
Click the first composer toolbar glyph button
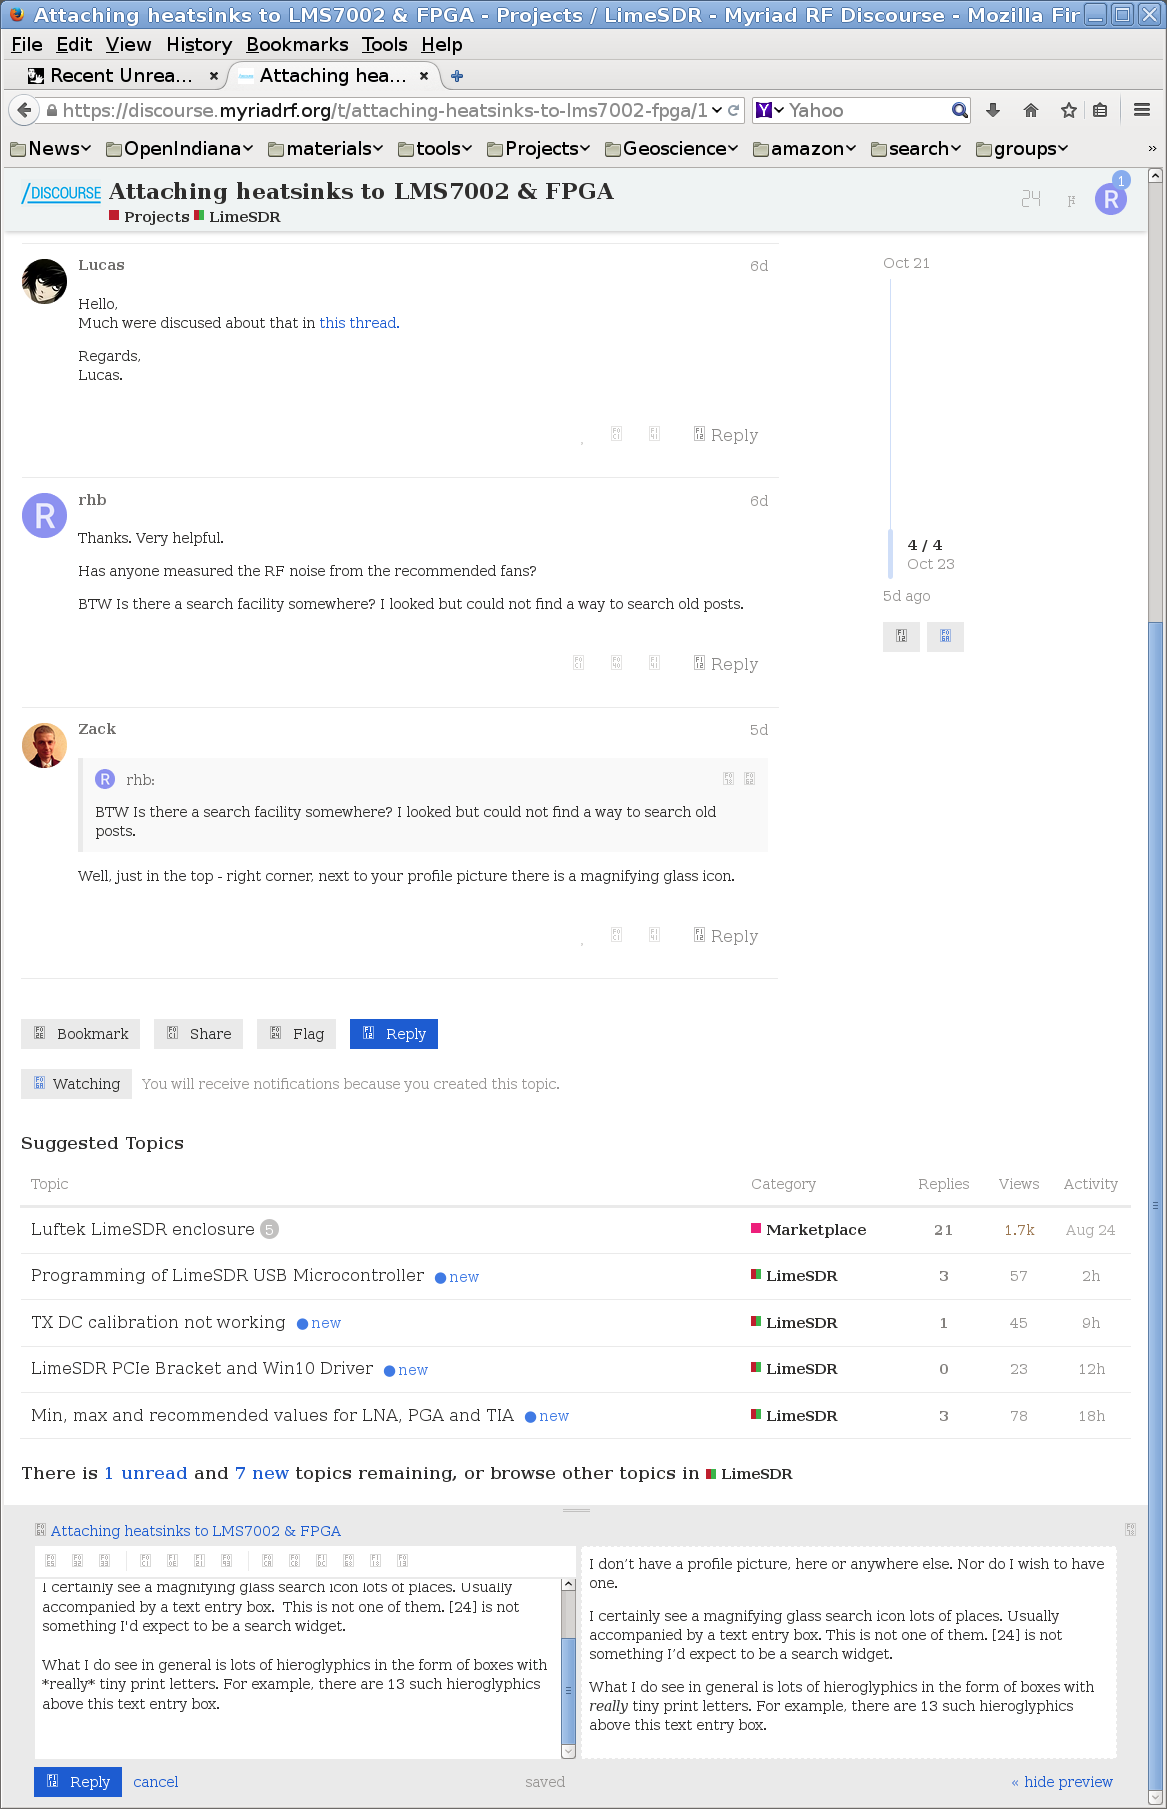(51, 1561)
